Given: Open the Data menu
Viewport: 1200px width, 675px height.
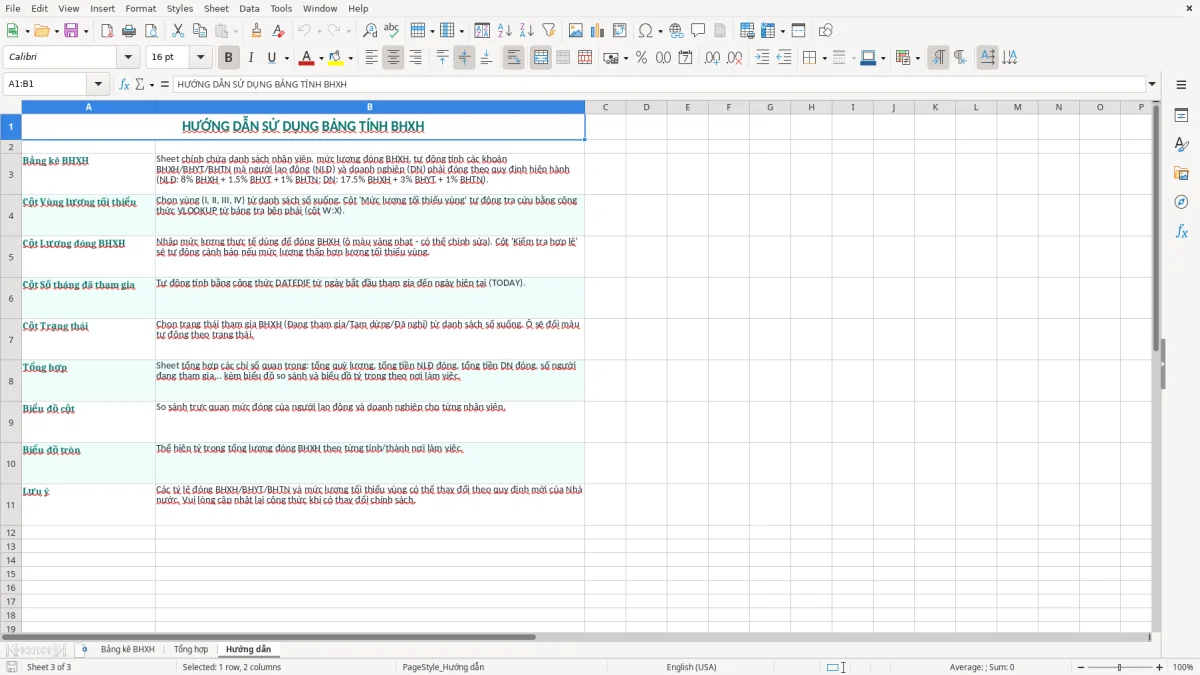Looking at the screenshot, I should tap(249, 8).
